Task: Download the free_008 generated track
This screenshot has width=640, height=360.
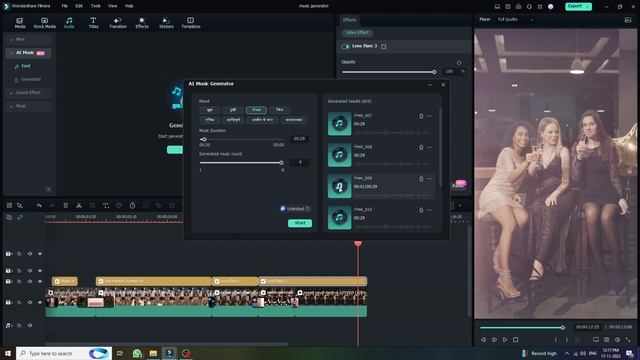Action: tap(421, 147)
